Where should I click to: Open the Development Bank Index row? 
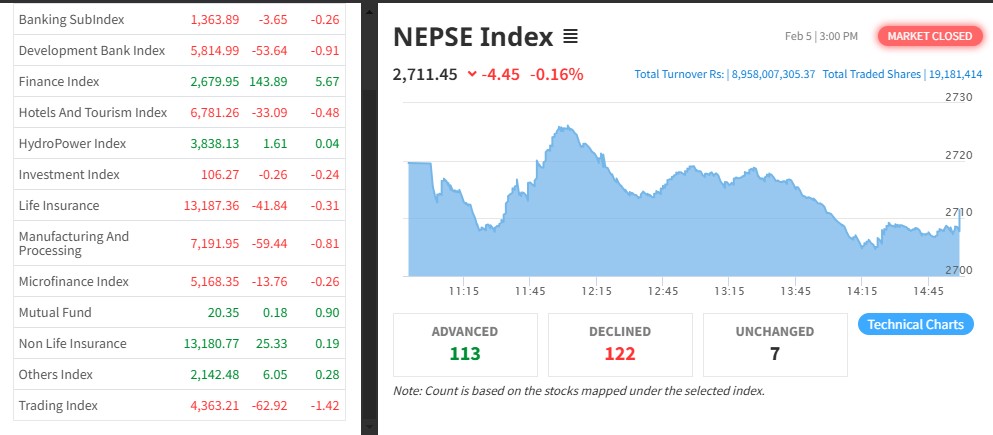coord(91,51)
